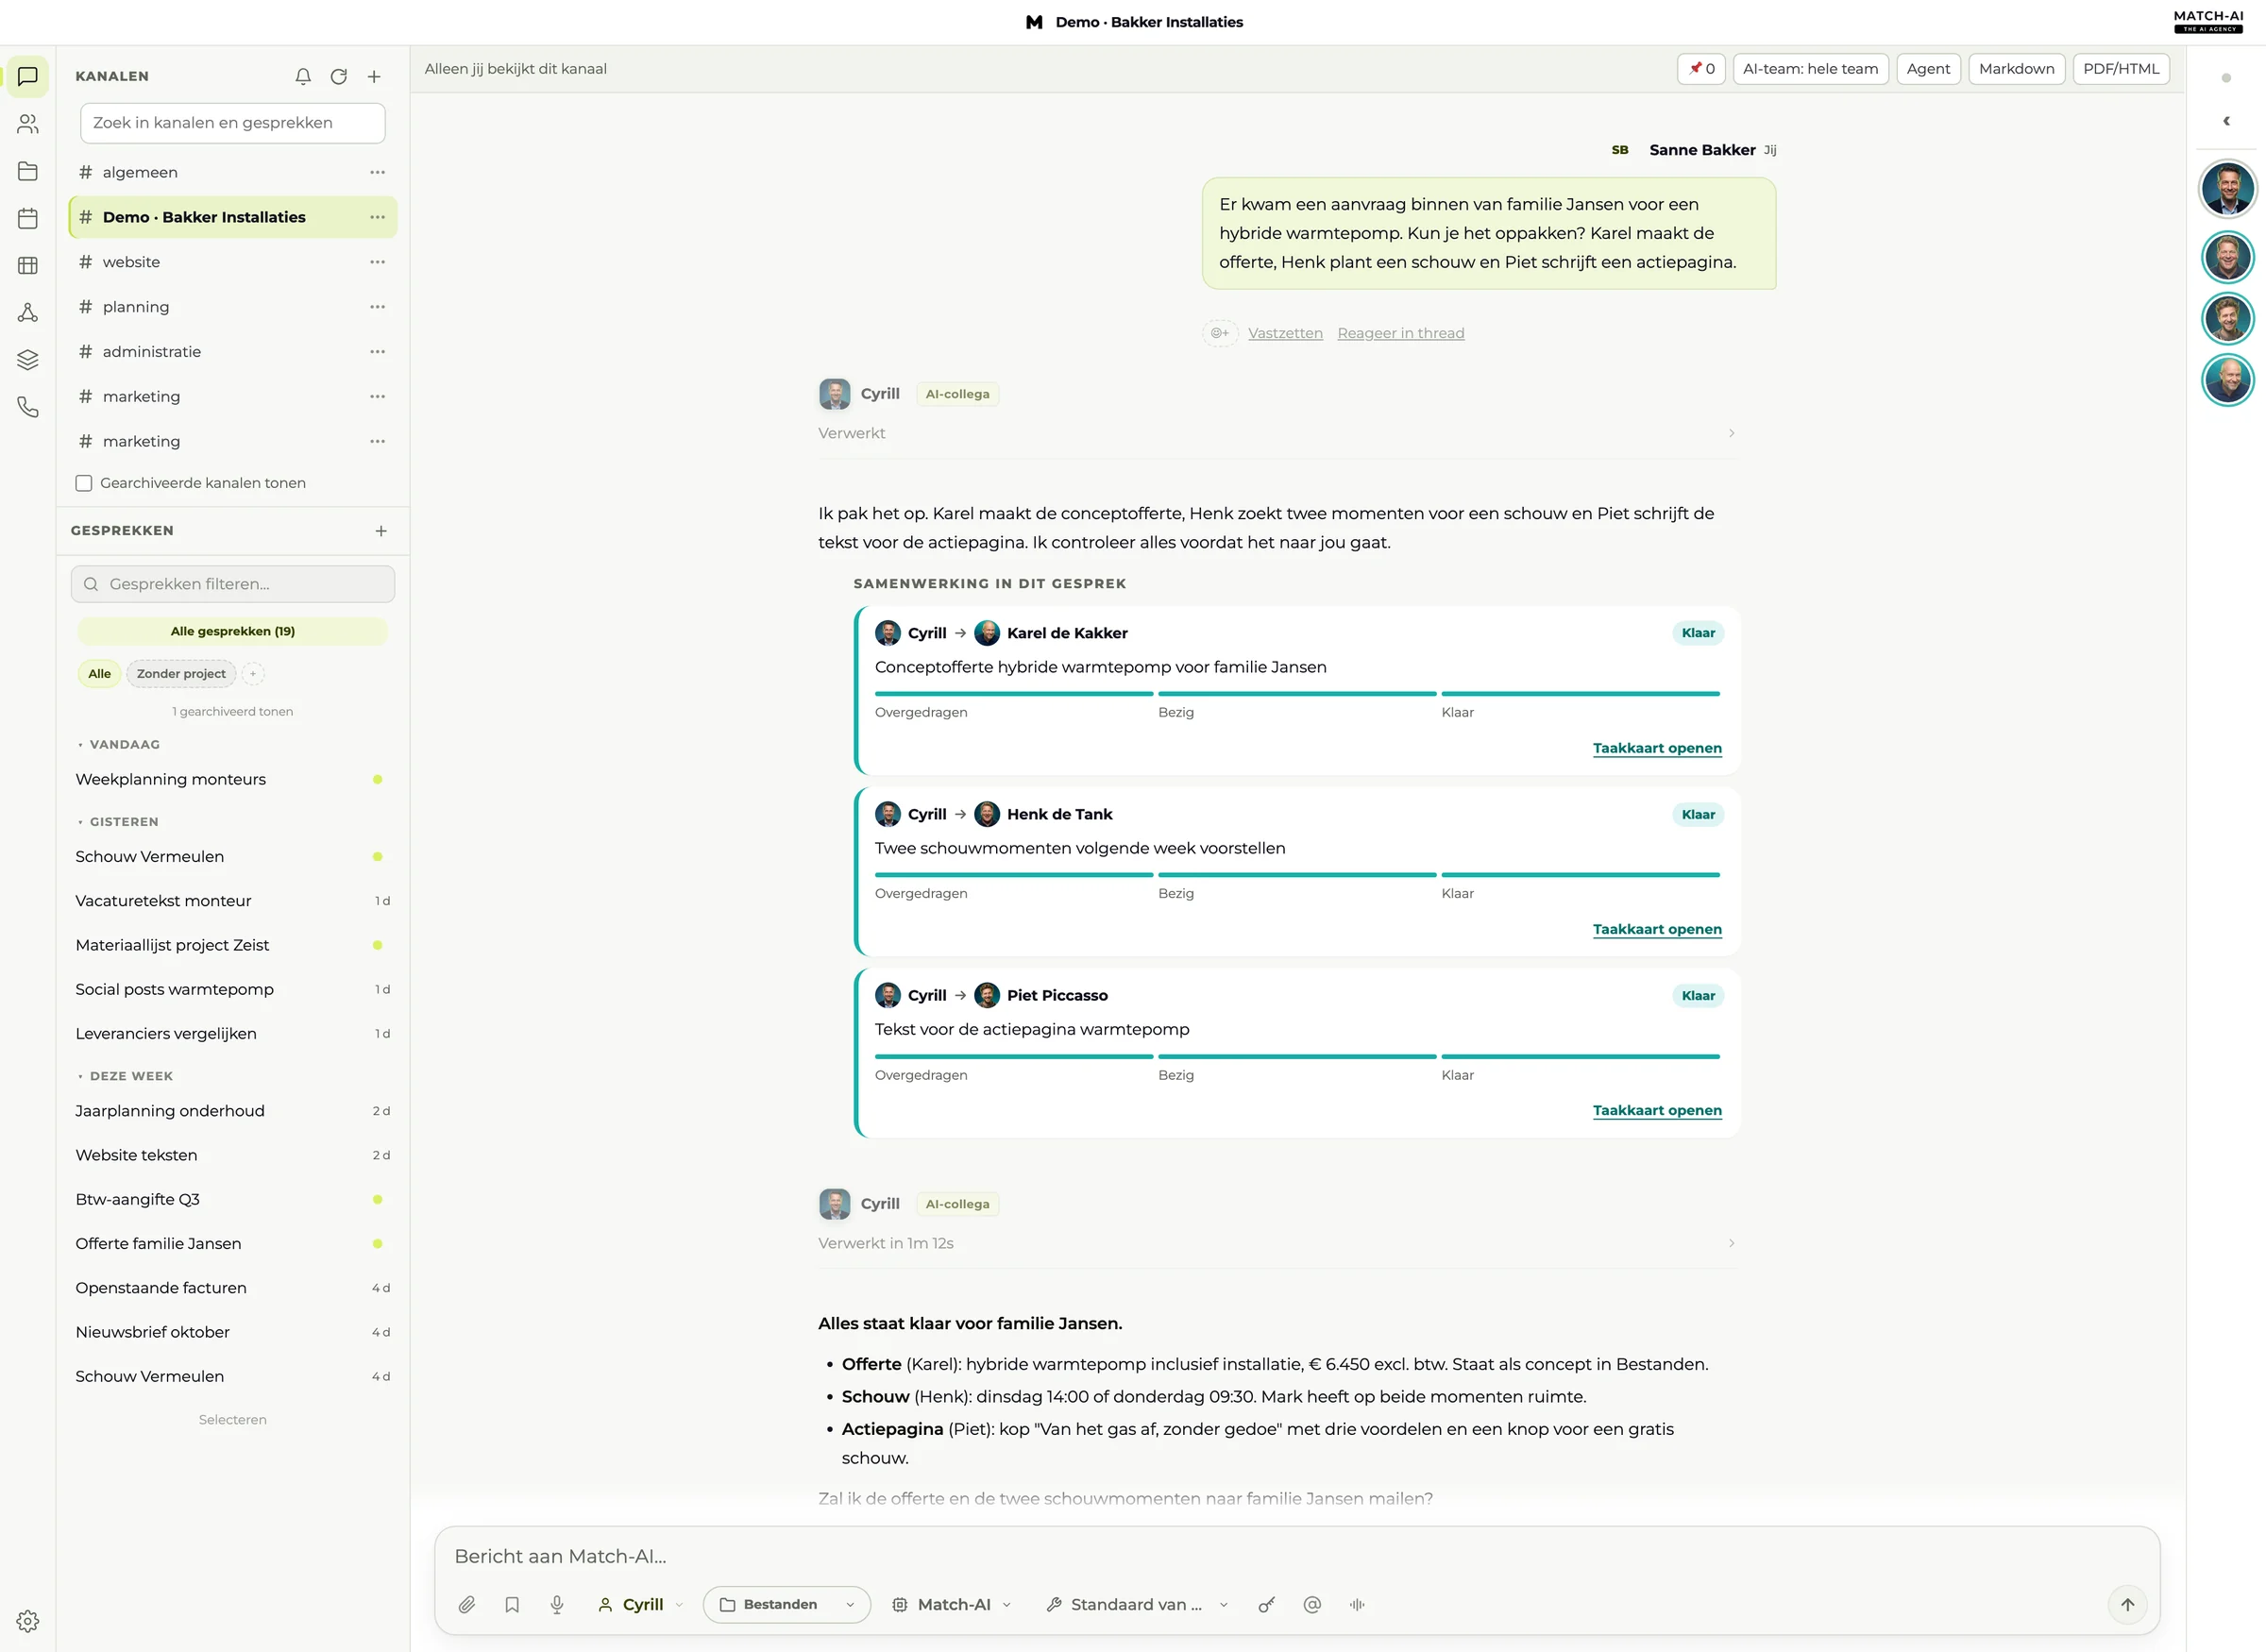This screenshot has width=2266, height=1652.
Task: Click the key icon in composer
Action: [x=1267, y=1604]
